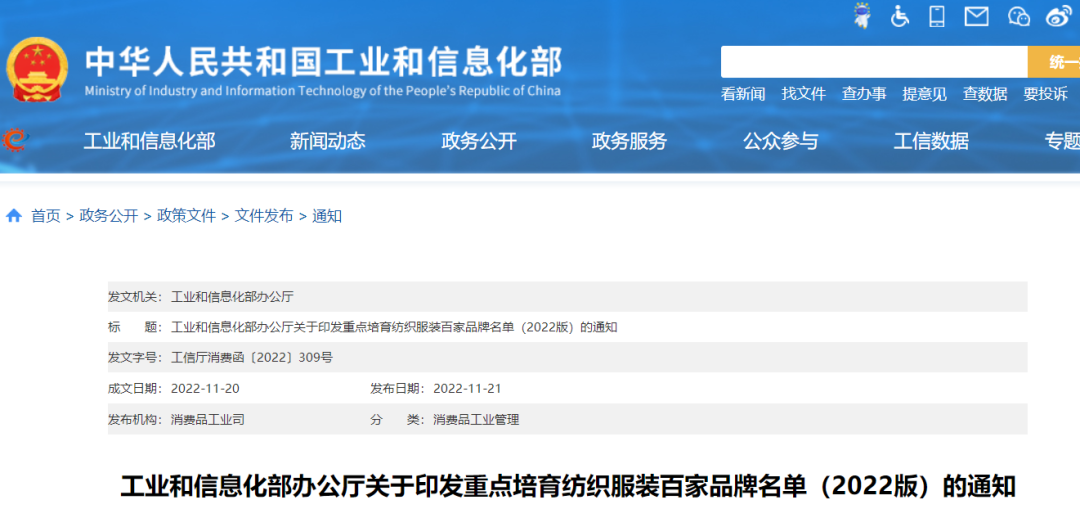
Task: Click the English ministry name subtitle
Action: tap(322, 91)
